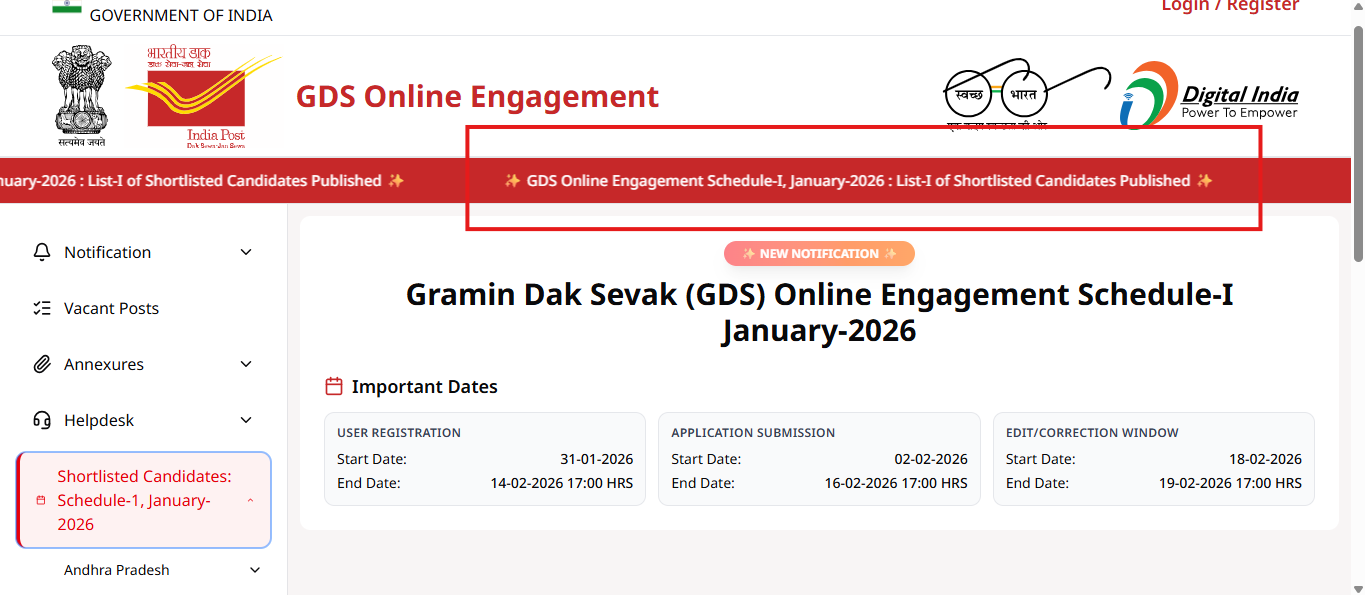Select the Vacant Posts checklist icon

coord(42,308)
